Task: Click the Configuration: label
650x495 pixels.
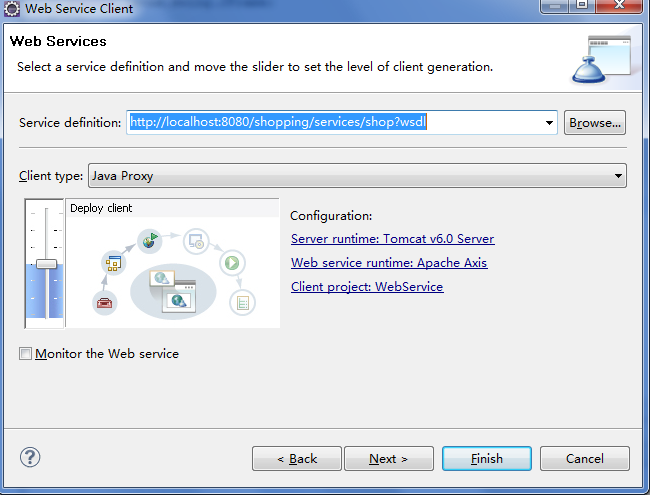Action: click(331, 216)
